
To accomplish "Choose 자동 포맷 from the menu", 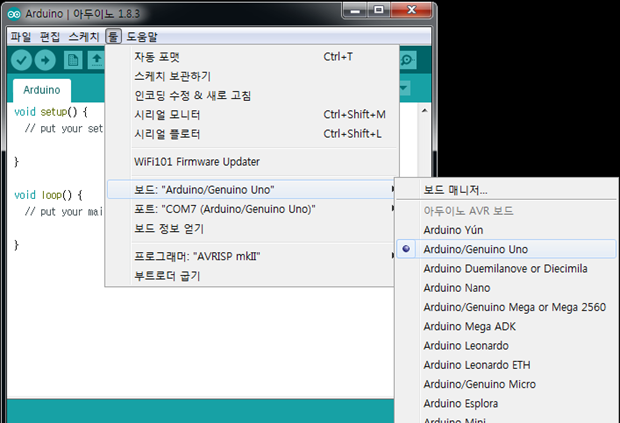I will [252, 57].
